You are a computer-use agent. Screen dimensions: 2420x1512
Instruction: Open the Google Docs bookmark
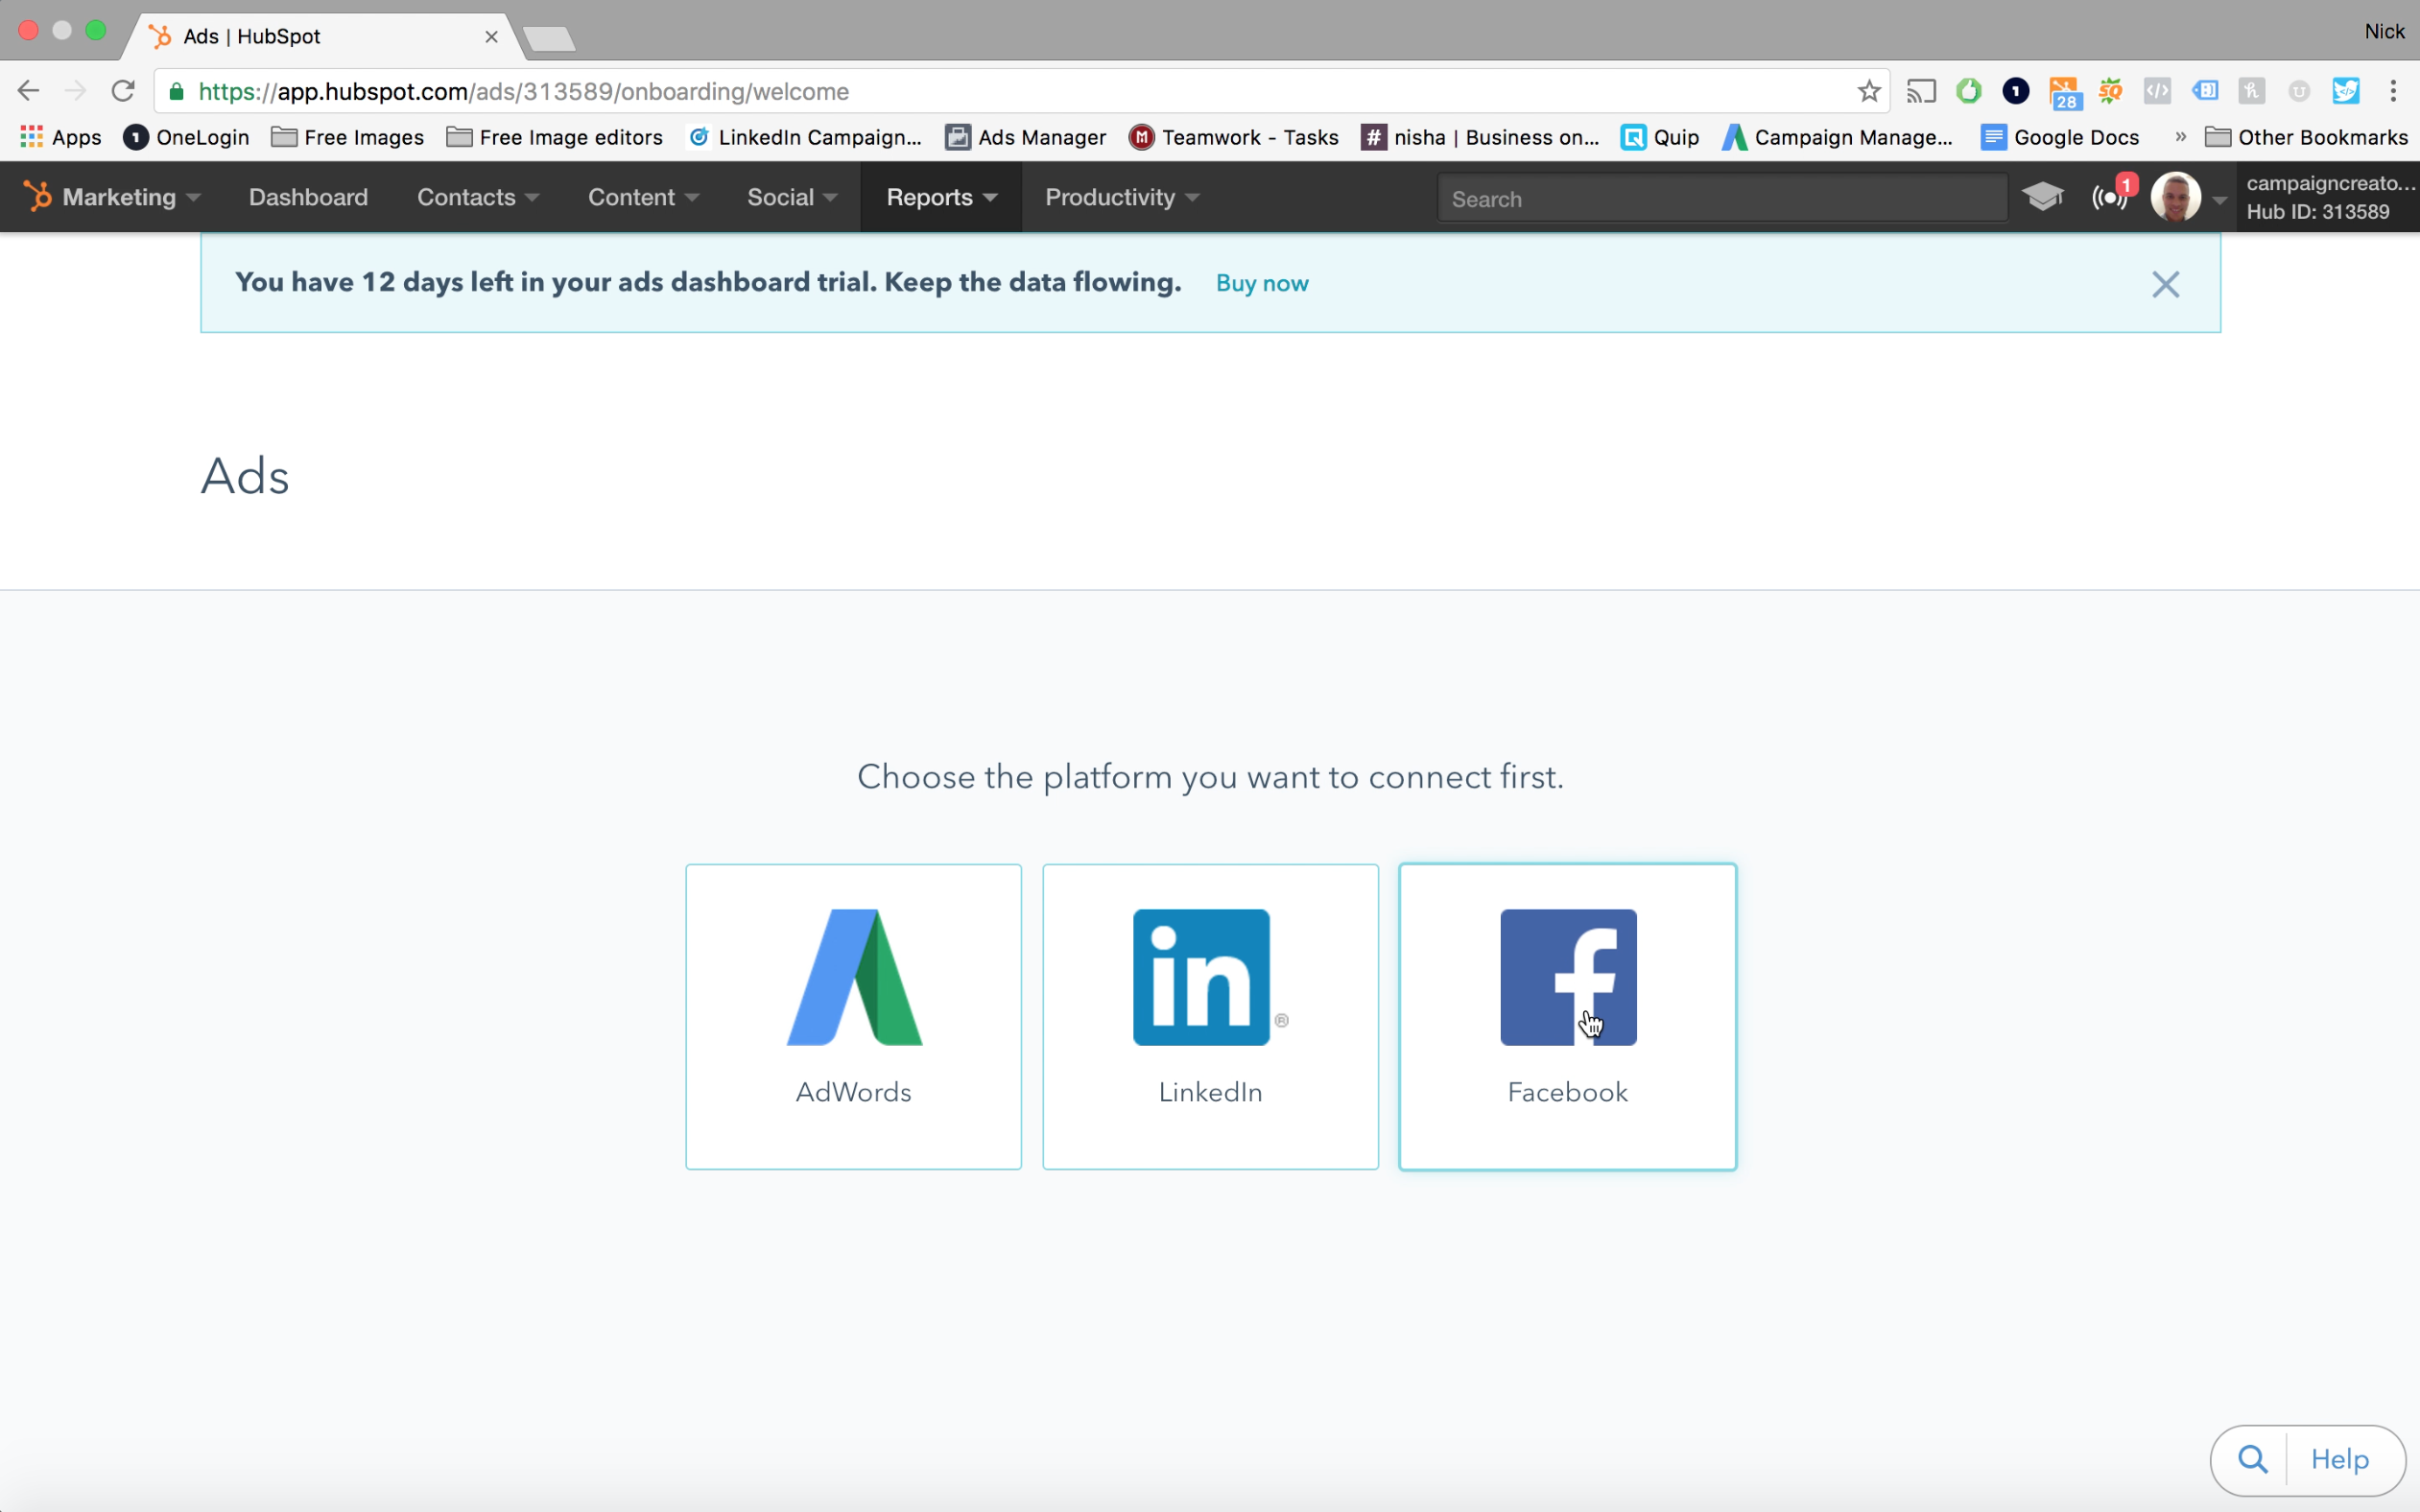(2076, 137)
